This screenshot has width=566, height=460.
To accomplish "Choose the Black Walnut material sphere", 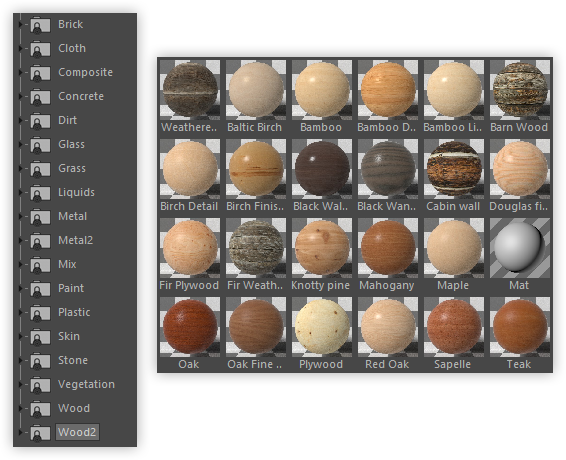I will tap(322, 169).
